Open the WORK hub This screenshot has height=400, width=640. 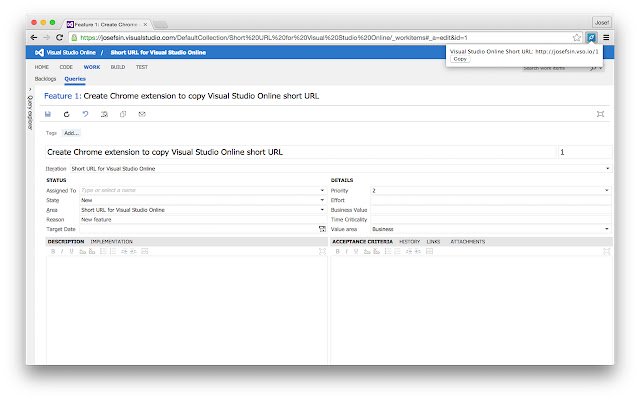[92, 67]
